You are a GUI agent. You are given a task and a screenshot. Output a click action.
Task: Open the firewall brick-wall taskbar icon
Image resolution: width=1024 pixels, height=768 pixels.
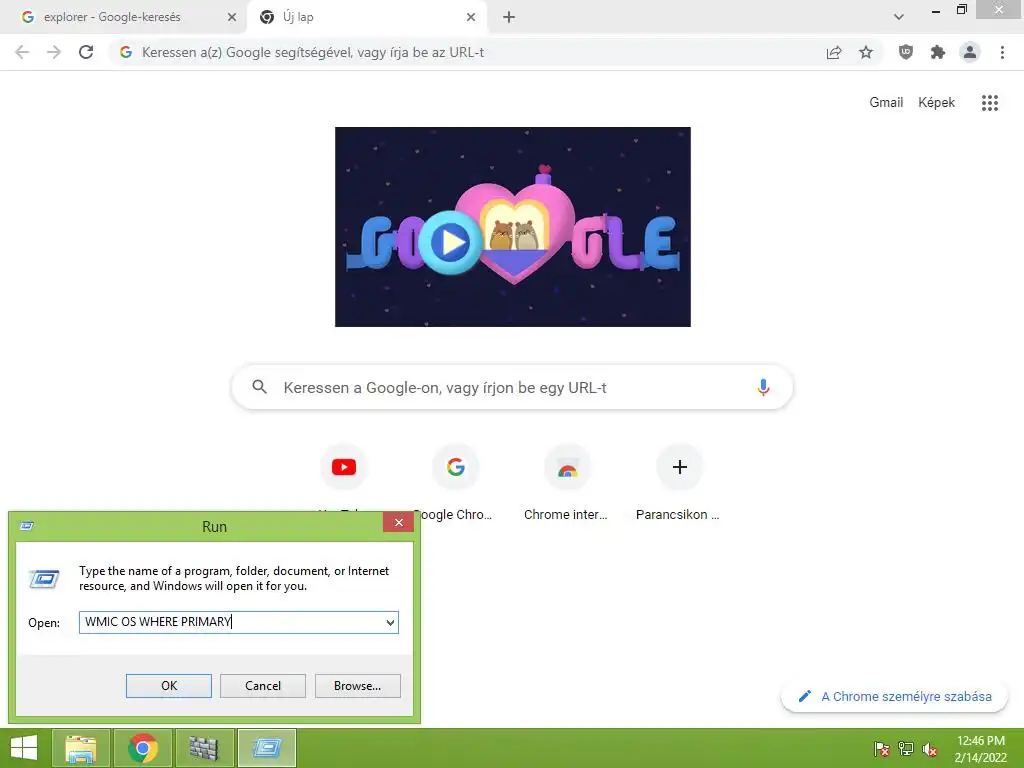[204, 748]
